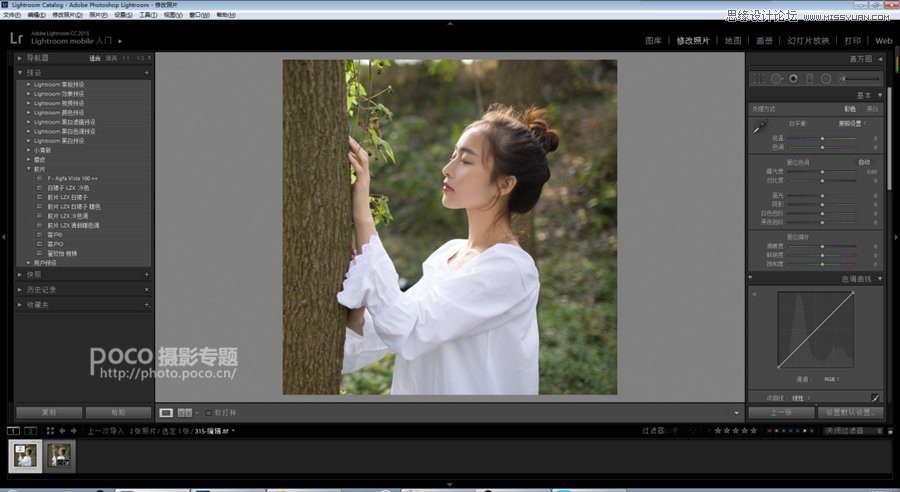Switch to Loupe view icon in toolbar
The width and height of the screenshot is (900, 492).
166,413
